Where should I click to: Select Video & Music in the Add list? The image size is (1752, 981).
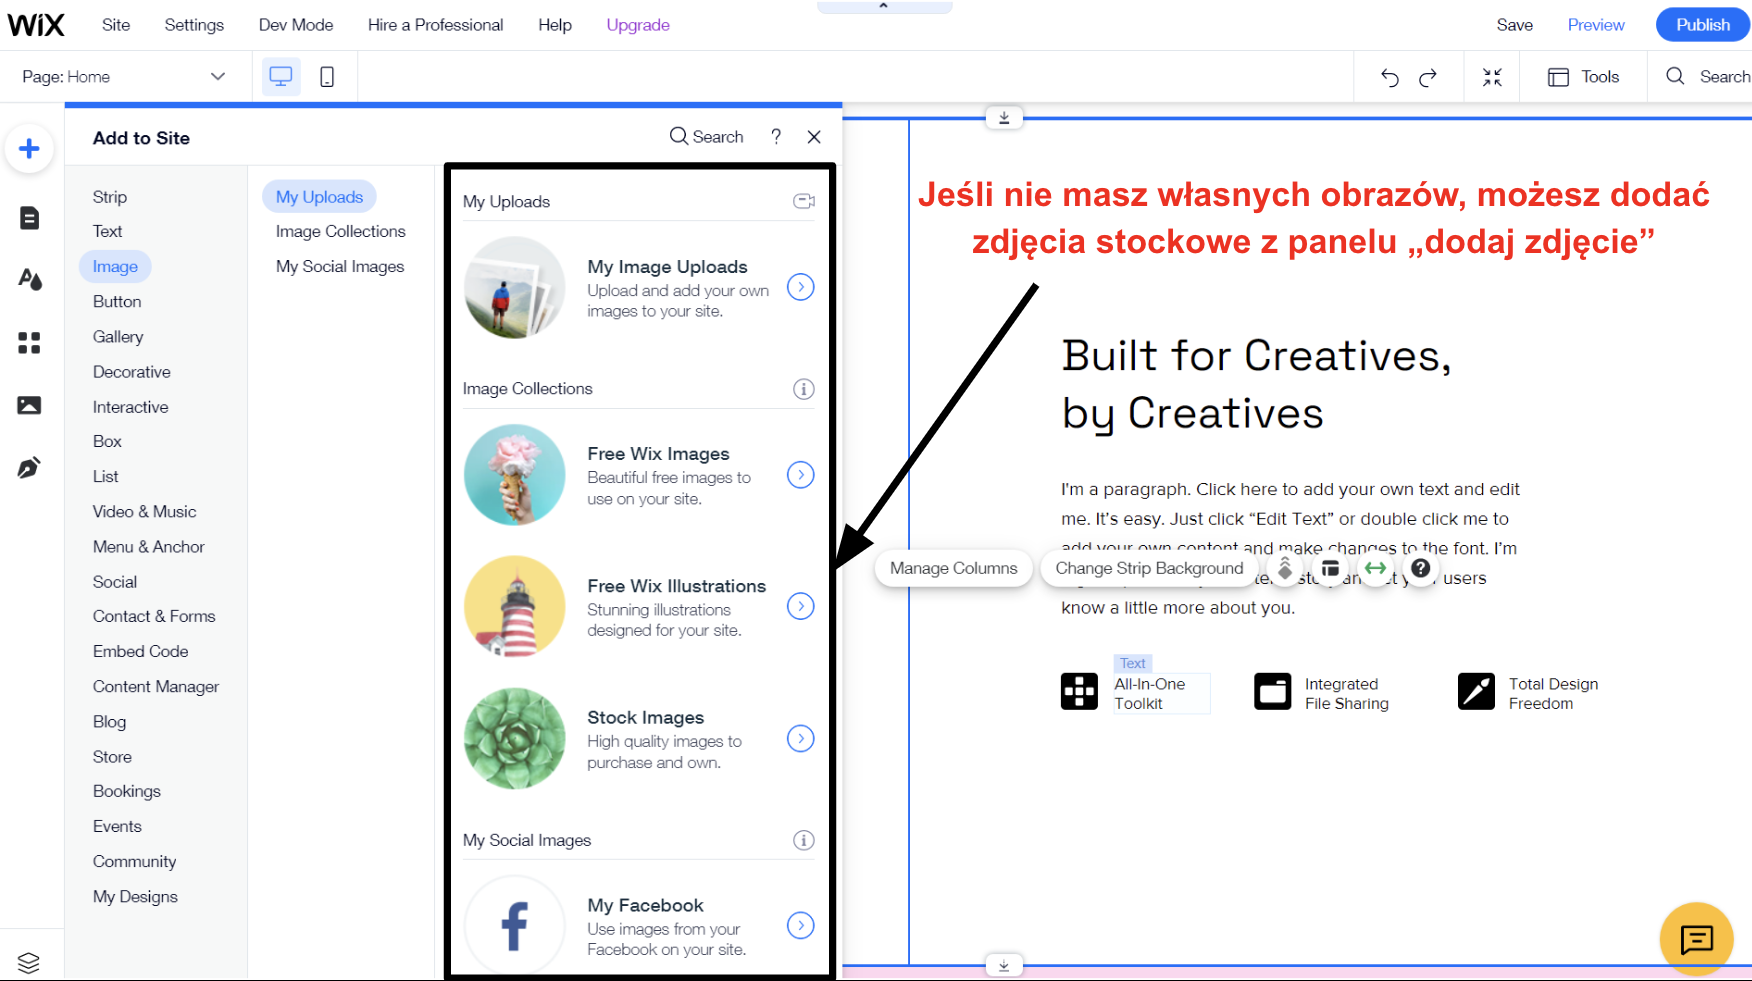[x=144, y=511]
